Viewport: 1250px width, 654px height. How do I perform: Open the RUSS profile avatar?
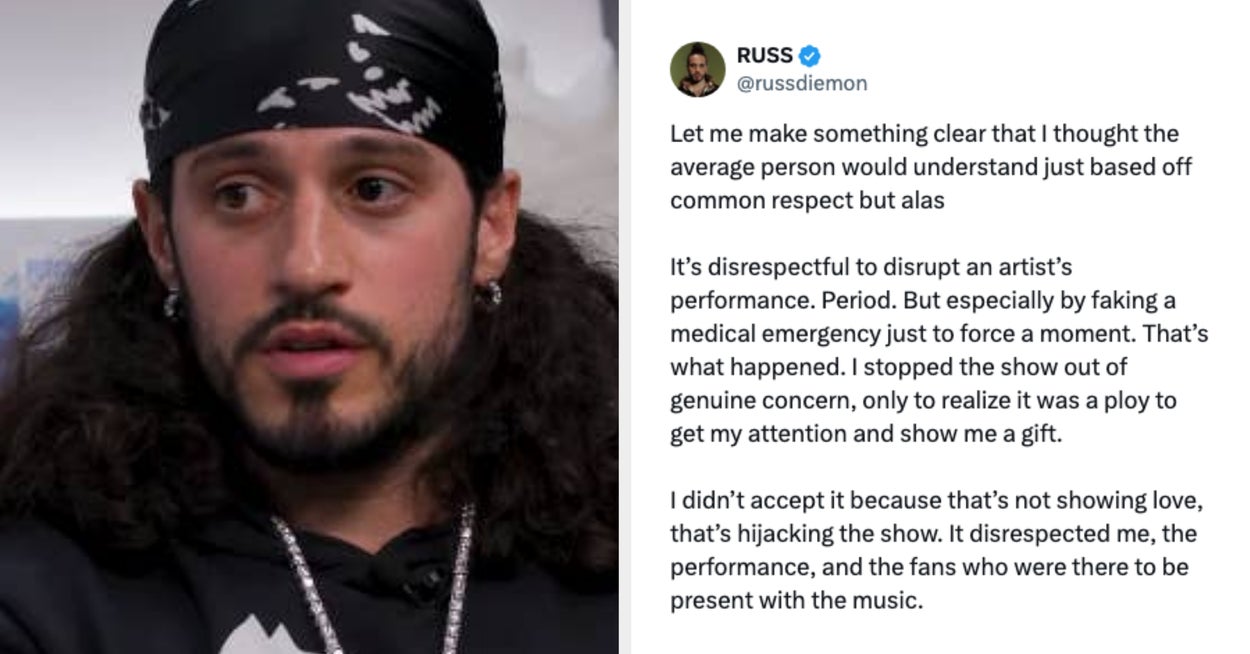(x=697, y=69)
